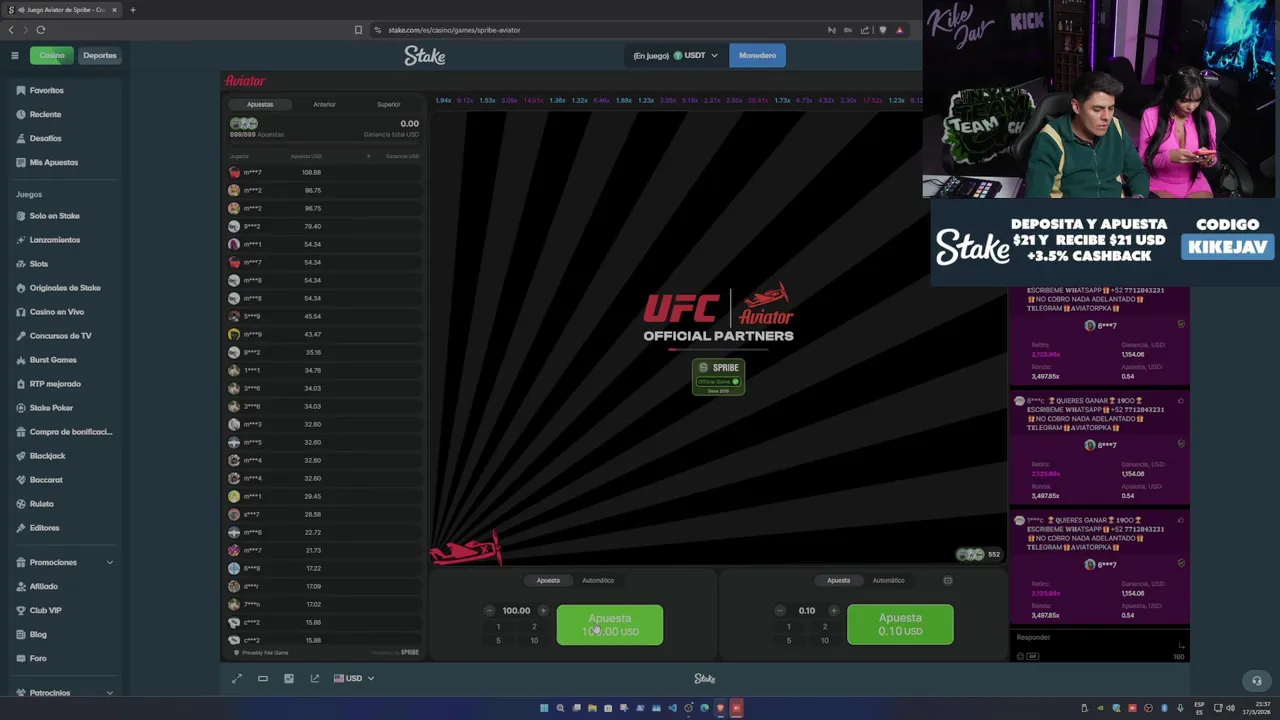
Task: Click the Ruleta icon in sidebar
Action: coord(21,504)
